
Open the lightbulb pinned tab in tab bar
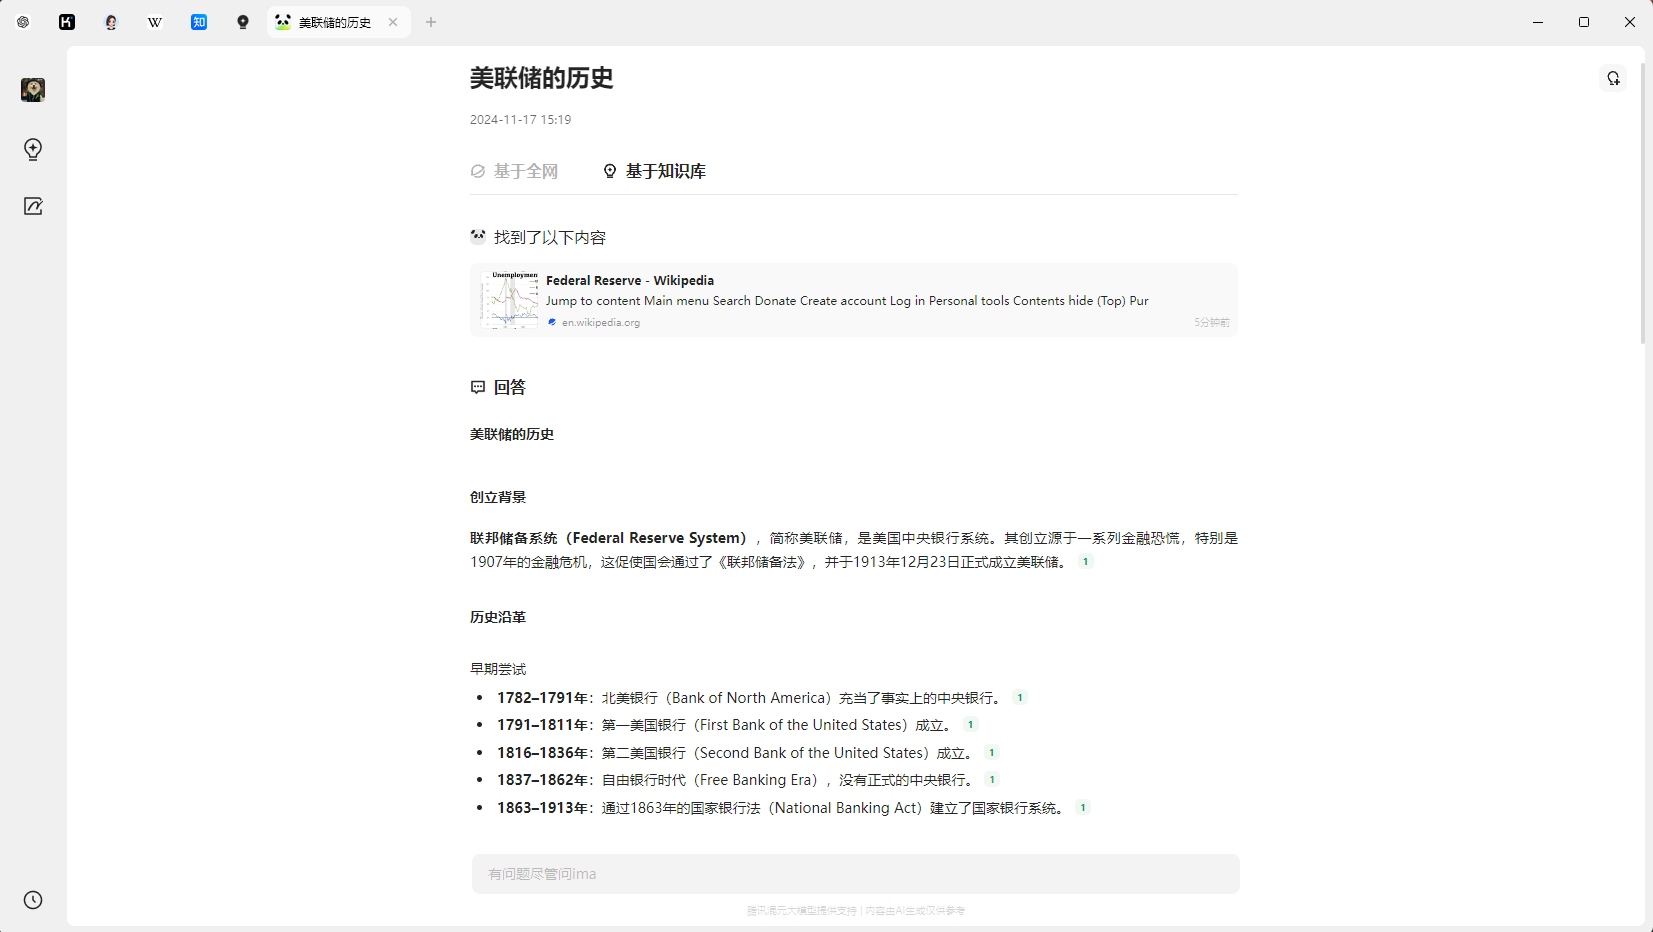click(243, 22)
